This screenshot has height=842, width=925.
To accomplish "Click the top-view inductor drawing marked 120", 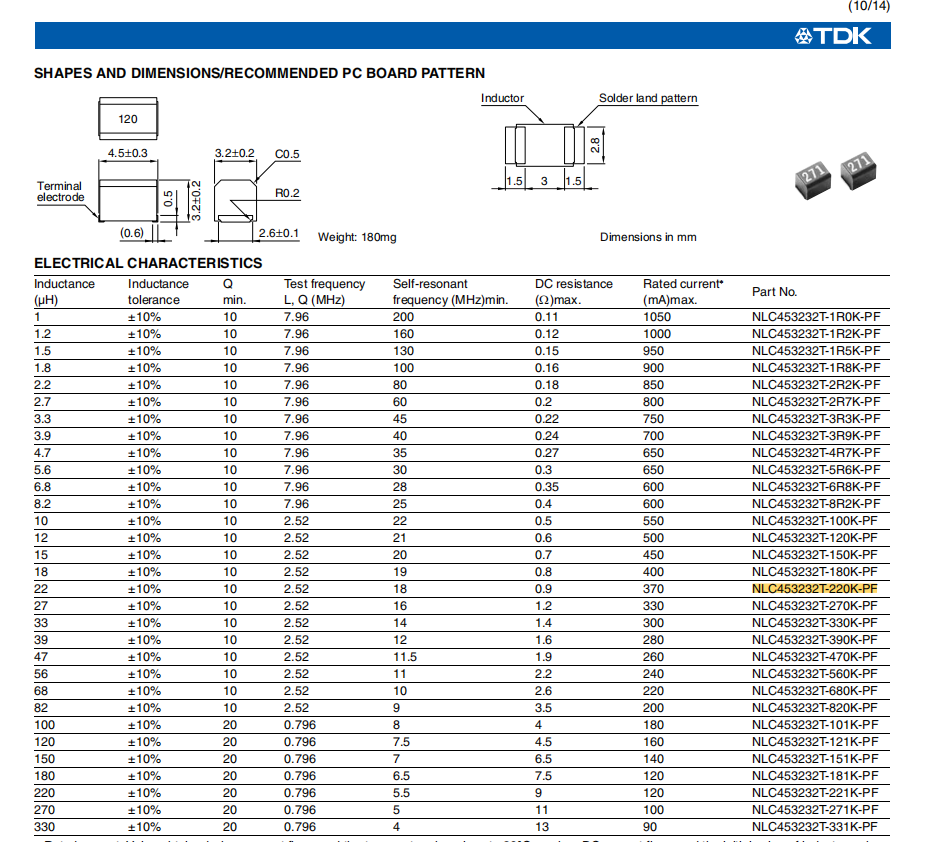I will tap(127, 119).
